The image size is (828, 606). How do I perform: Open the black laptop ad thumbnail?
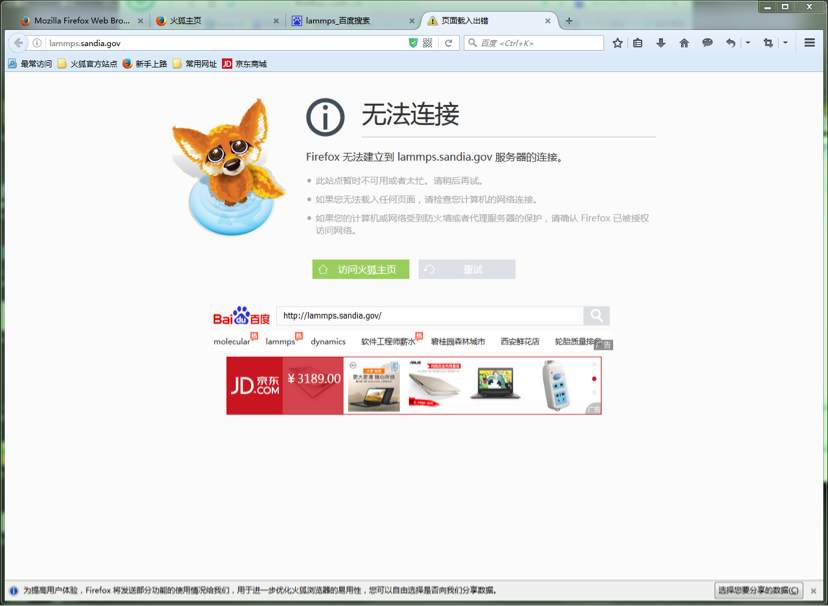[495, 384]
